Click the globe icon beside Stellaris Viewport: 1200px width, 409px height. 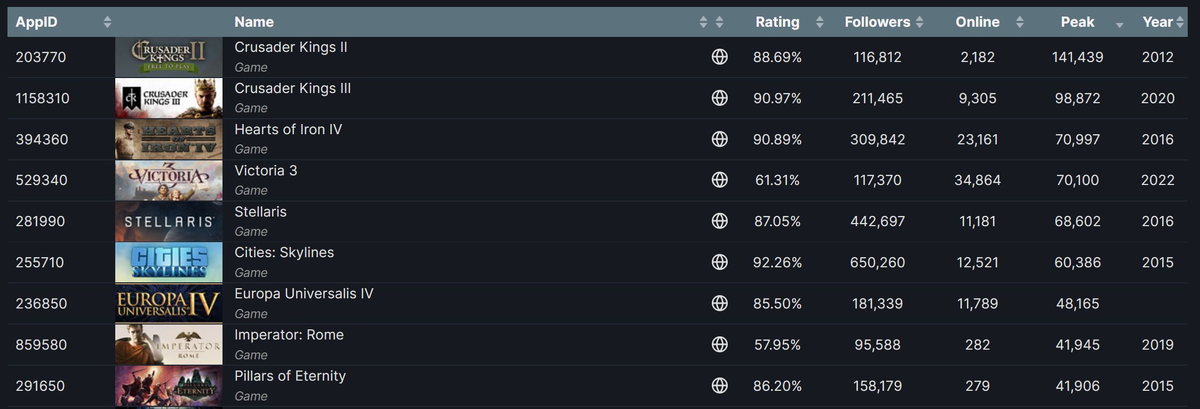click(718, 222)
